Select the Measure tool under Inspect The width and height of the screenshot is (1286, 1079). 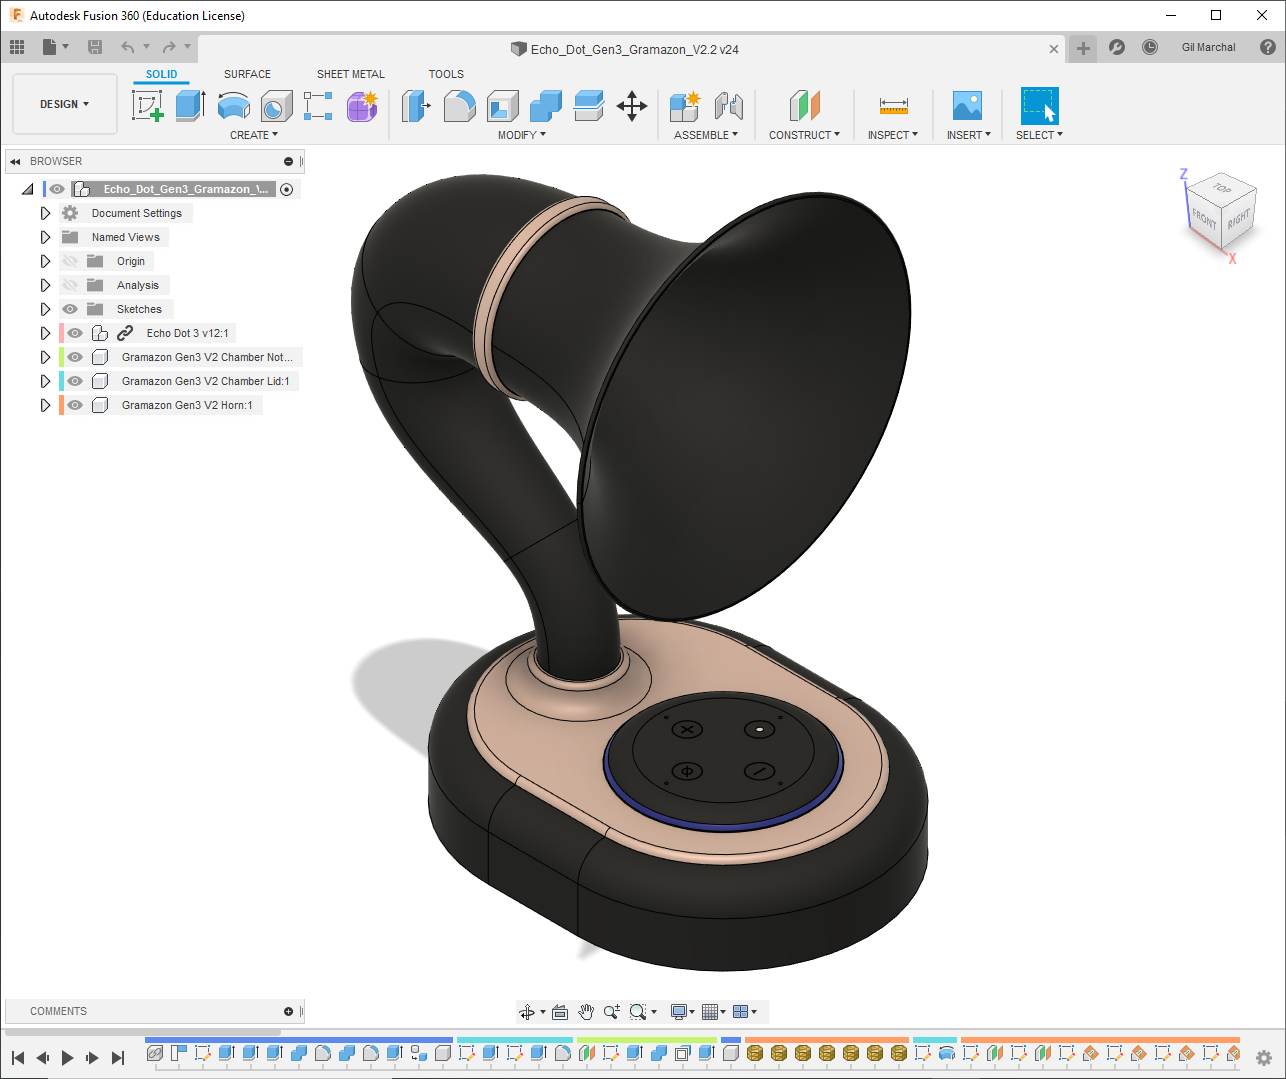(893, 105)
